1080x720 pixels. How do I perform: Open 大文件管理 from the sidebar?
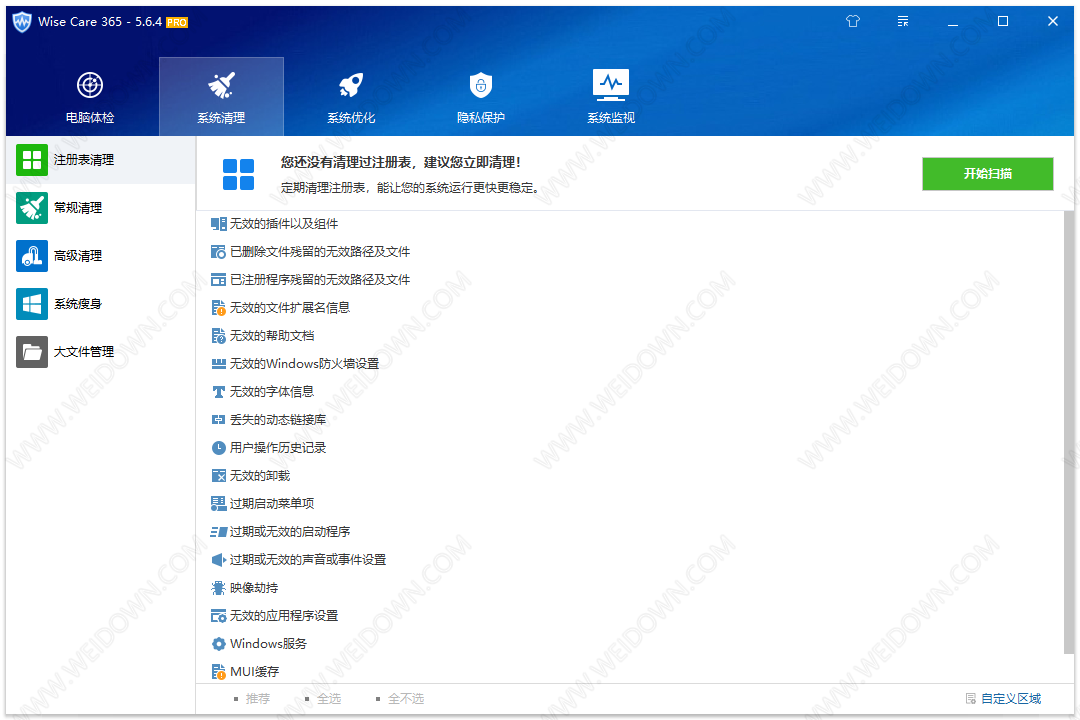click(x=83, y=352)
